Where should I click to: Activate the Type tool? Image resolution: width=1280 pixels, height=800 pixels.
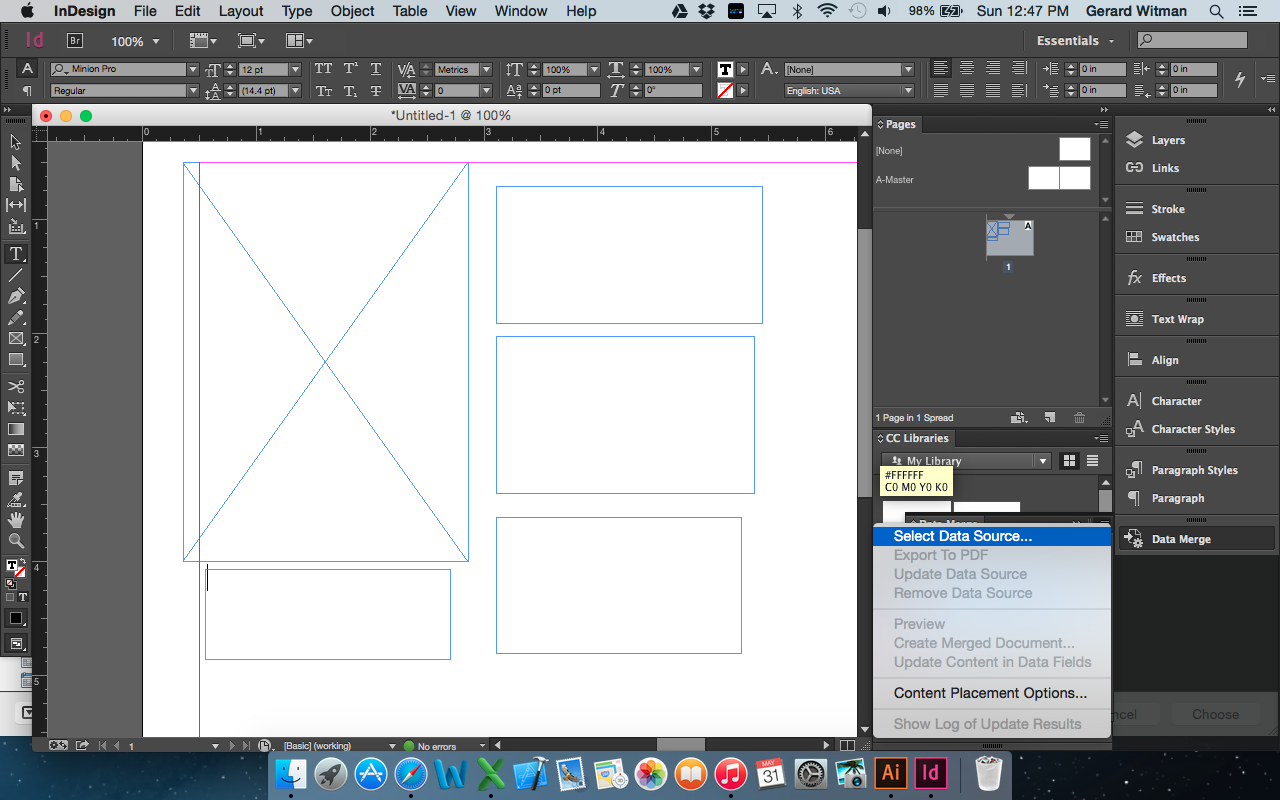(16, 254)
